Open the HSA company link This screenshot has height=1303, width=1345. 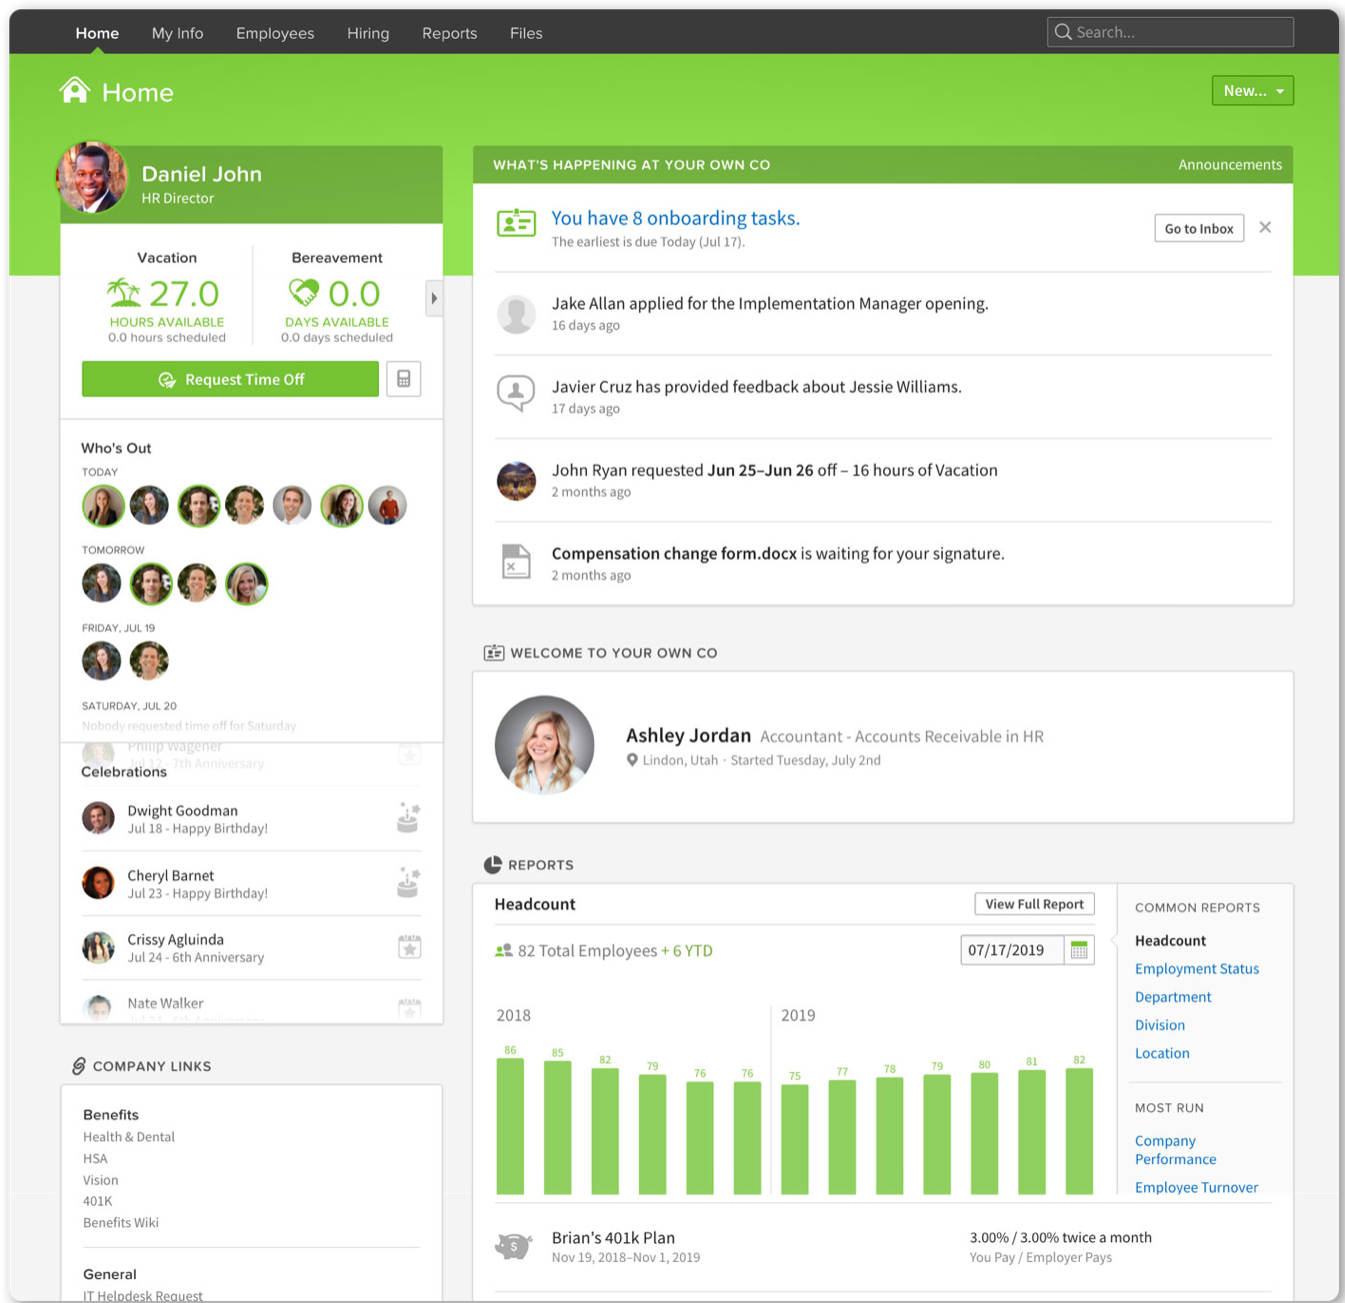click(x=95, y=1159)
